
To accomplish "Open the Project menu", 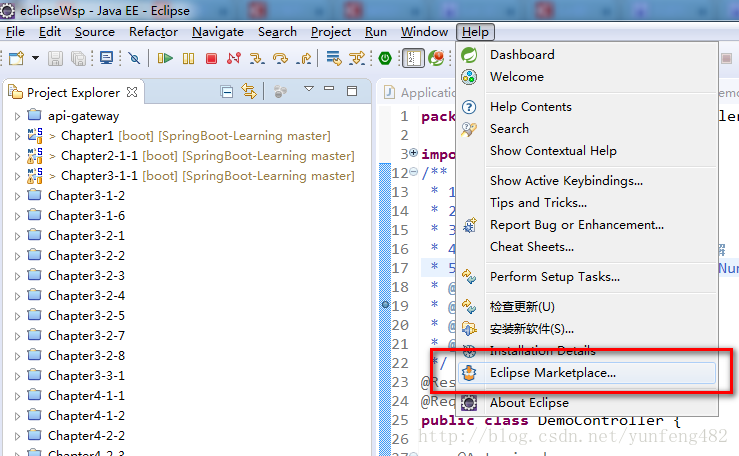I will point(331,32).
